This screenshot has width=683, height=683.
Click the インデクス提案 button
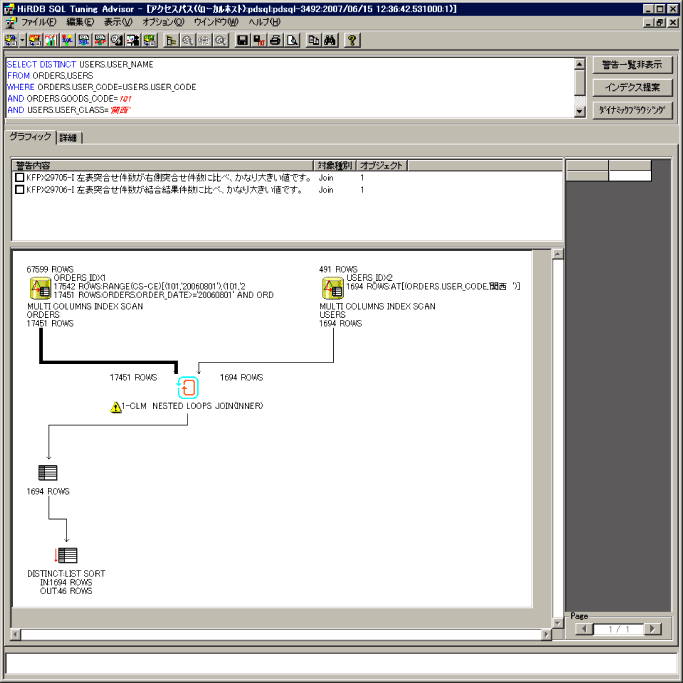[632, 88]
